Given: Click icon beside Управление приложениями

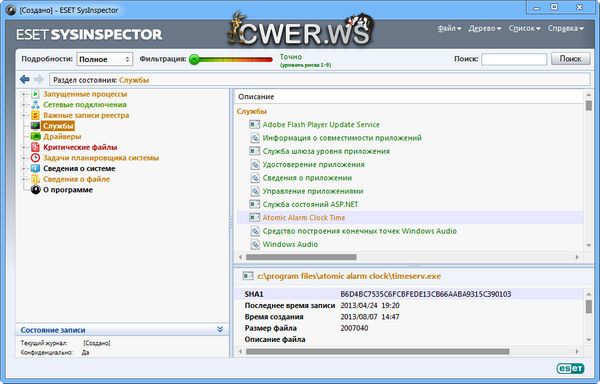Looking at the screenshot, I should [x=254, y=191].
